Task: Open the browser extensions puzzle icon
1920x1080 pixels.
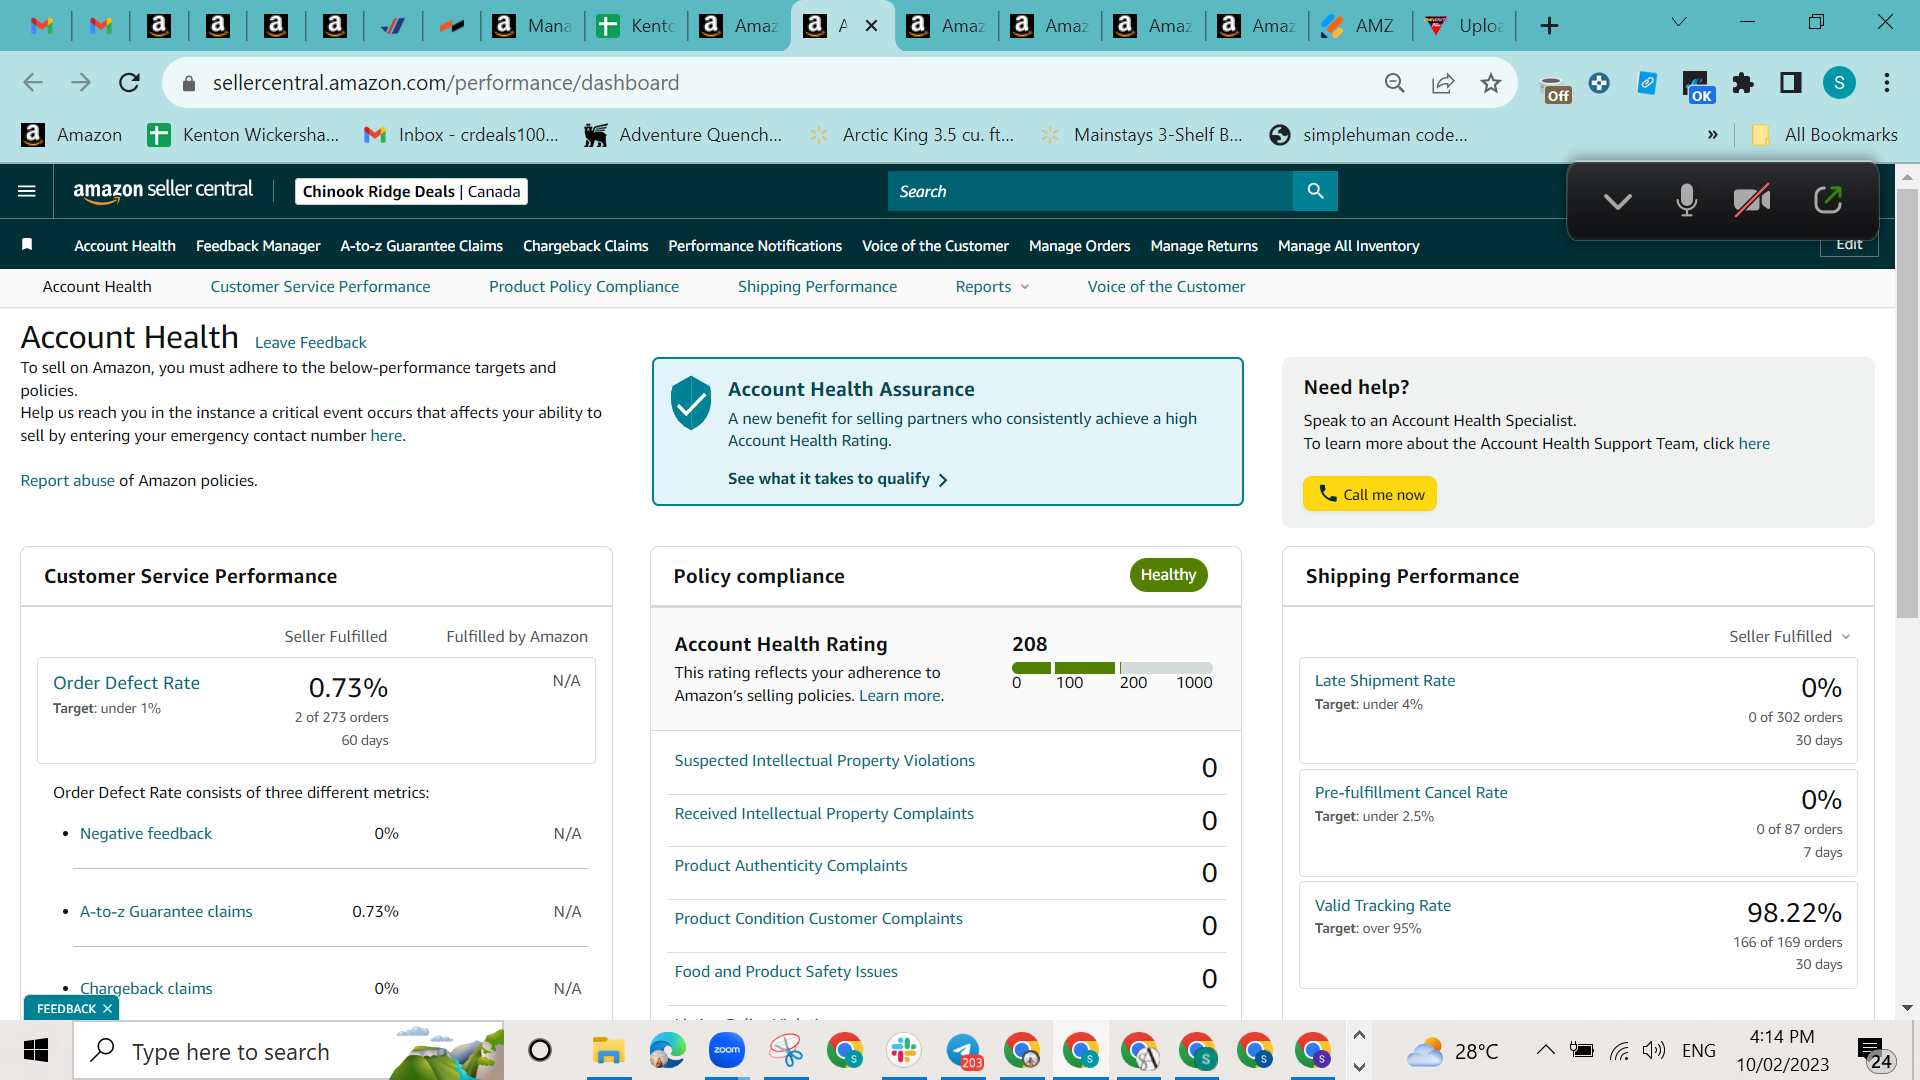Action: (1743, 83)
